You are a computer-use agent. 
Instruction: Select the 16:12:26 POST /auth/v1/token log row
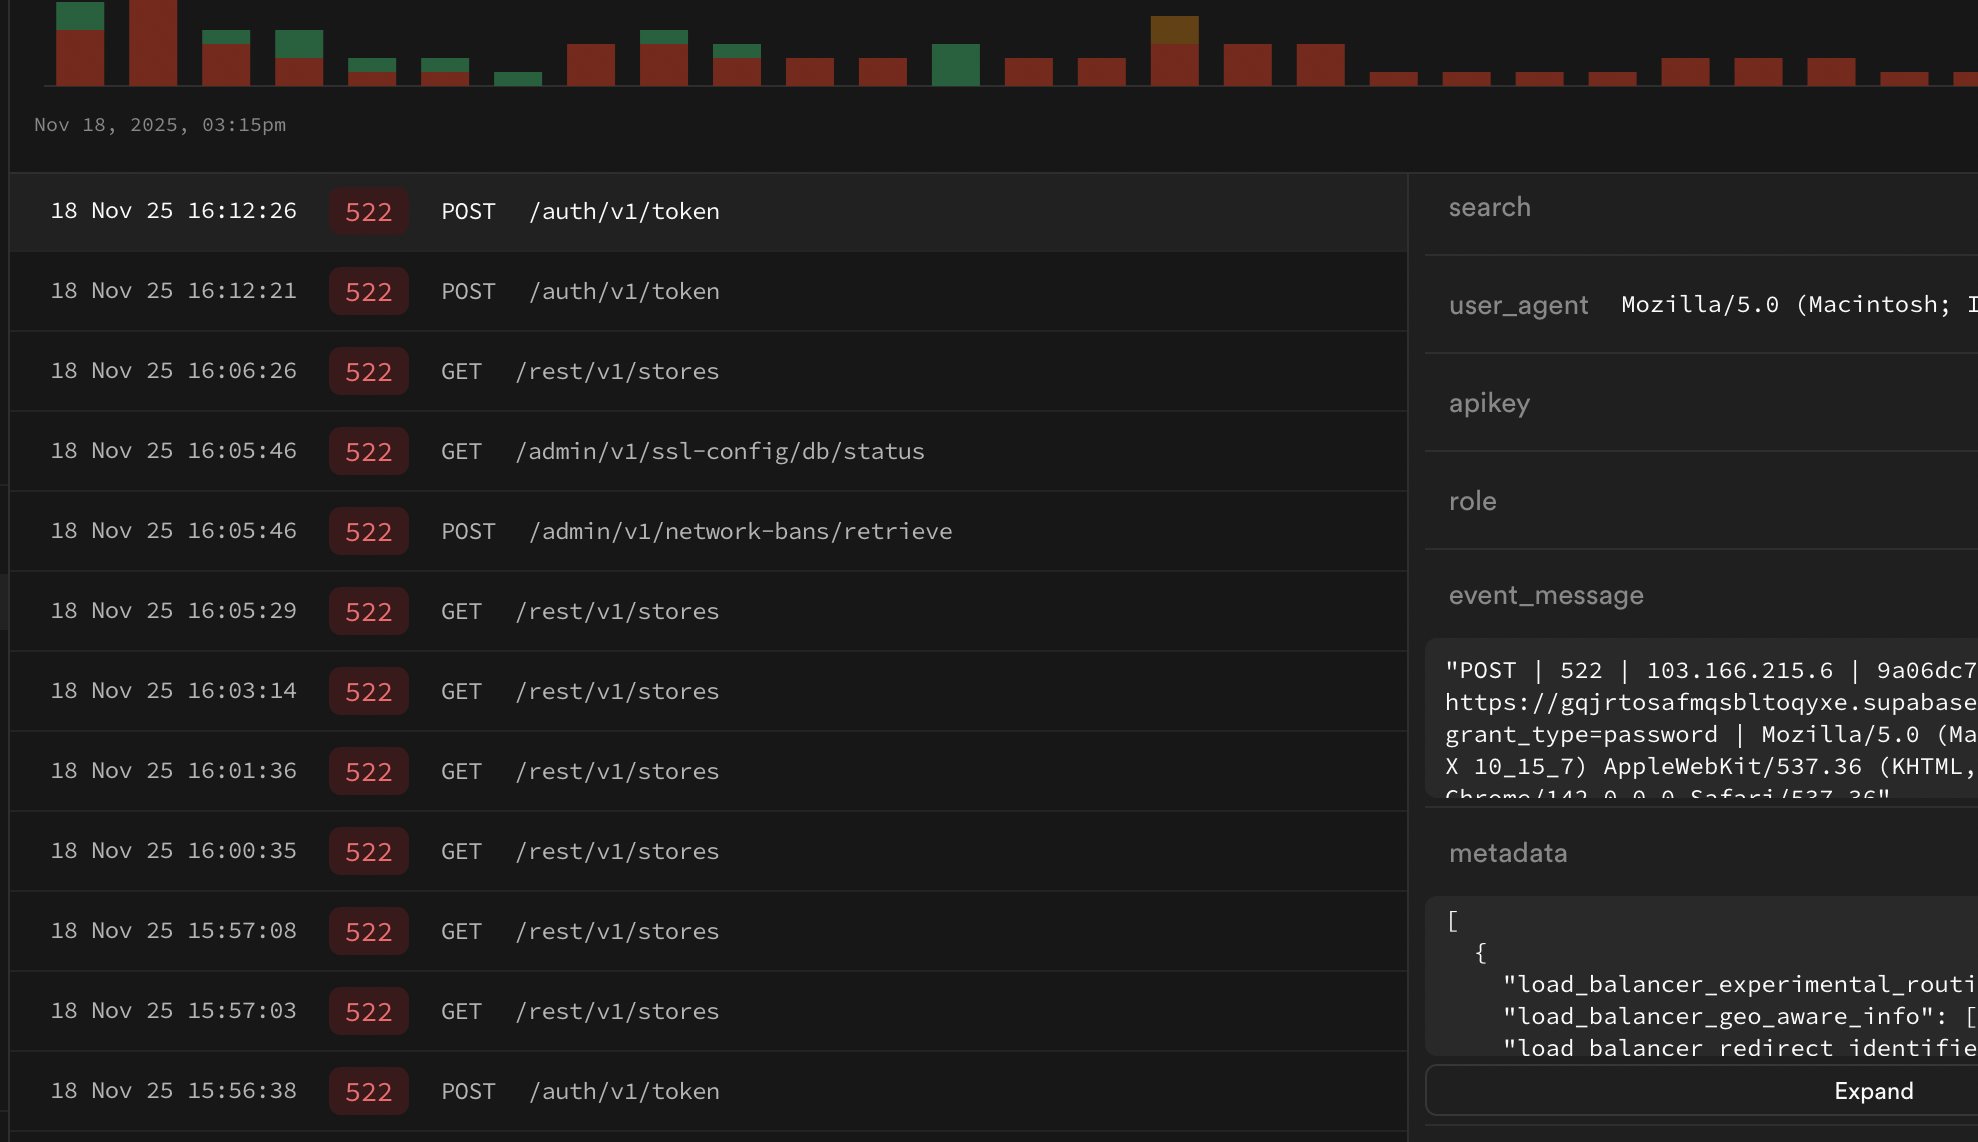[x=624, y=212]
